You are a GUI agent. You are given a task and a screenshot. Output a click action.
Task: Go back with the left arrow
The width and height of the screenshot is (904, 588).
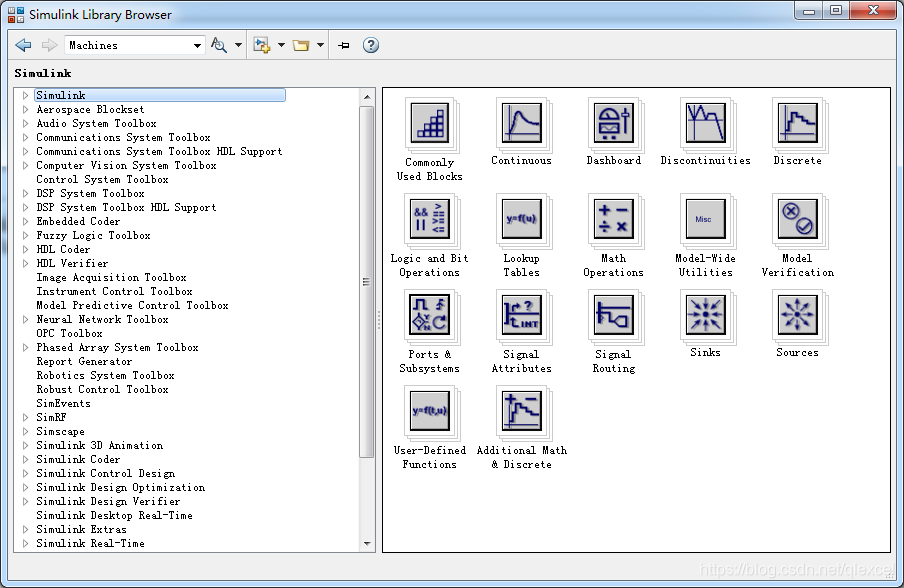coord(23,45)
